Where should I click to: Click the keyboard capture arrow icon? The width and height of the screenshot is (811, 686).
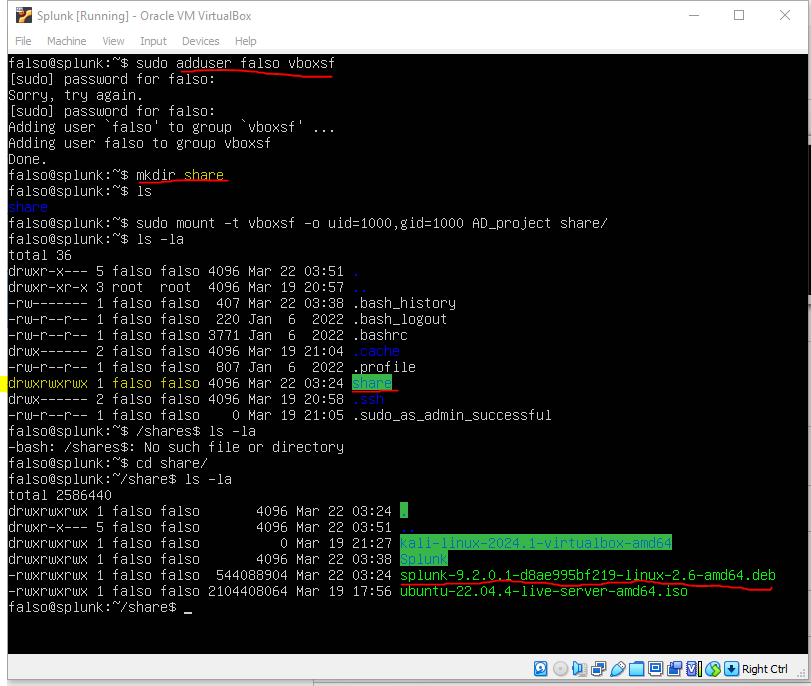coord(731,669)
